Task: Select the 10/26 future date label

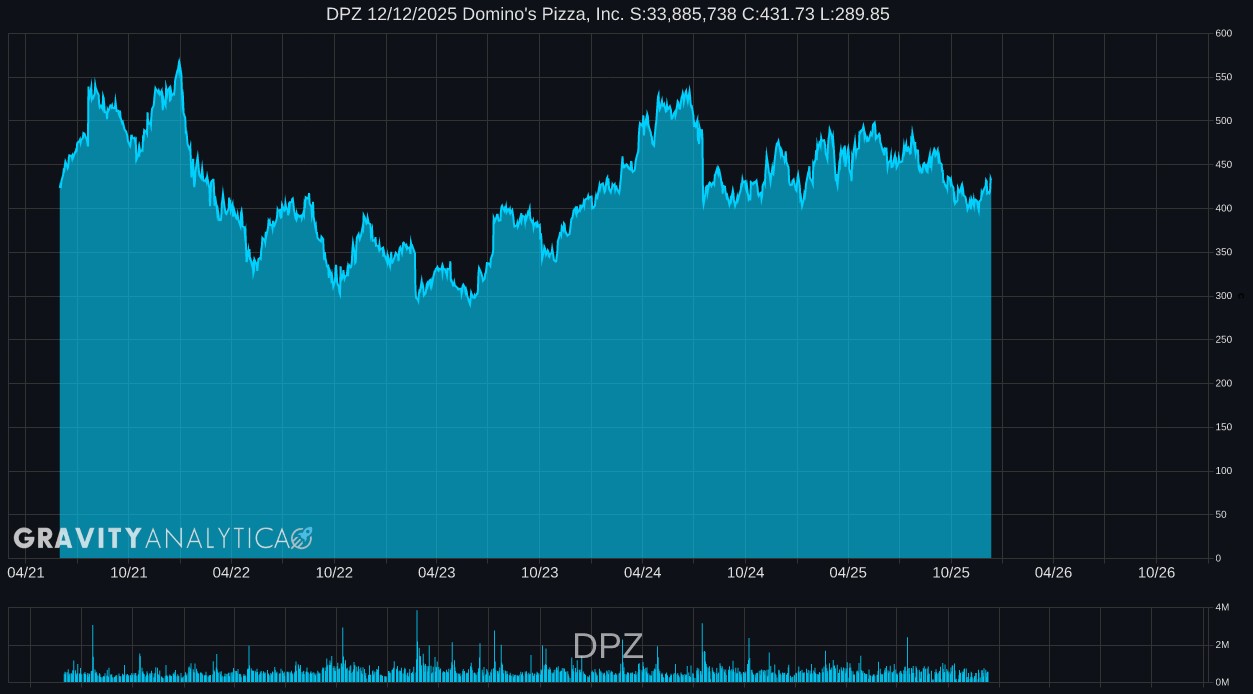Action: 1156,573
